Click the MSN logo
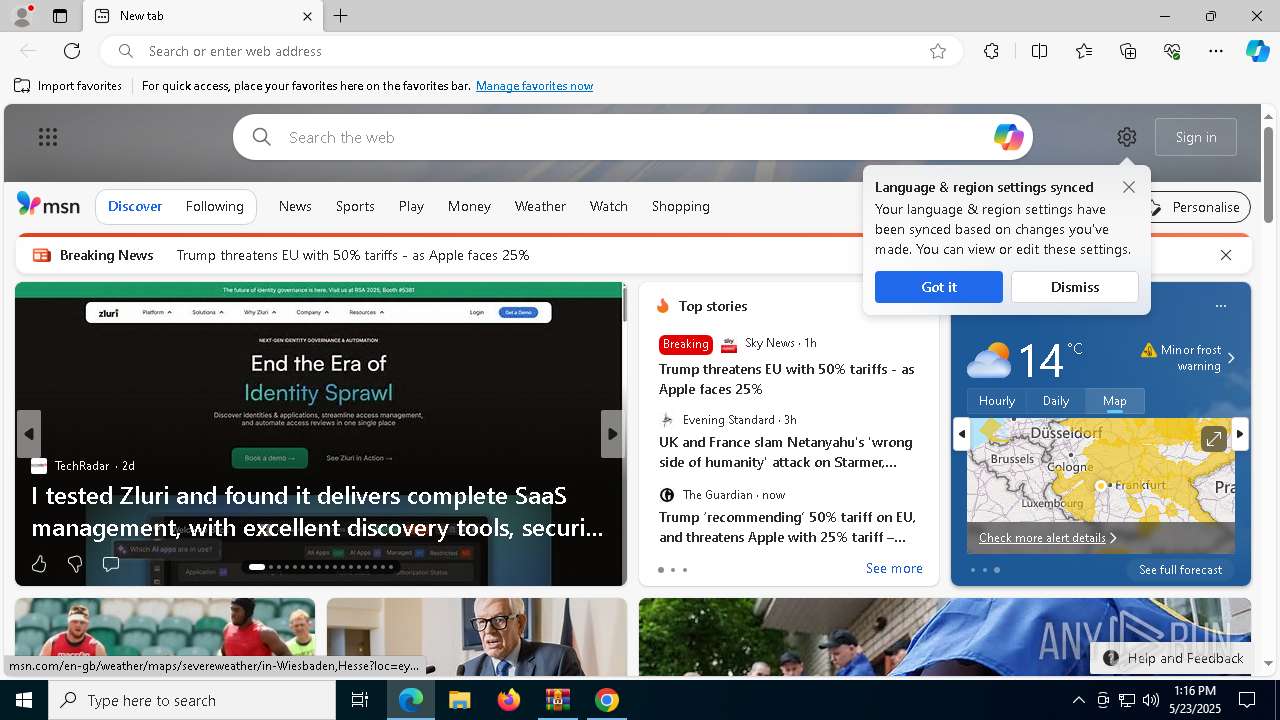Screen dimensions: 1280x720 [48, 206]
